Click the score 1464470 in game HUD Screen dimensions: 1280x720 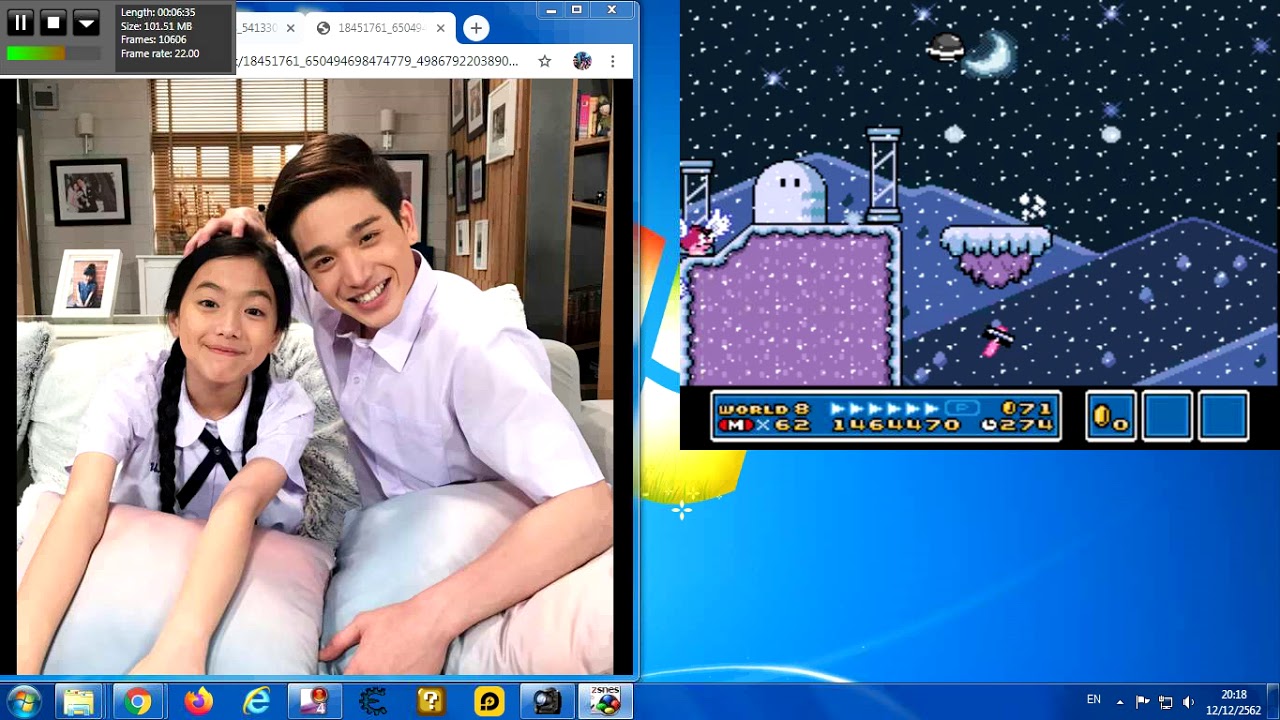click(x=895, y=425)
